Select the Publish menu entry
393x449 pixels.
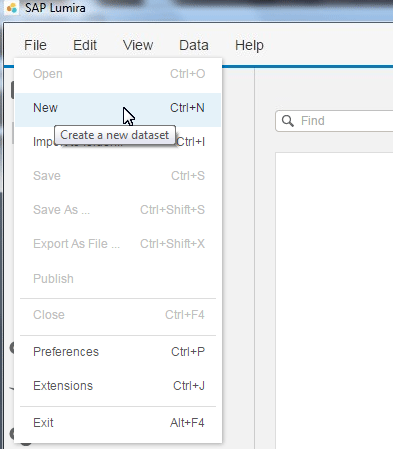tap(118, 278)
